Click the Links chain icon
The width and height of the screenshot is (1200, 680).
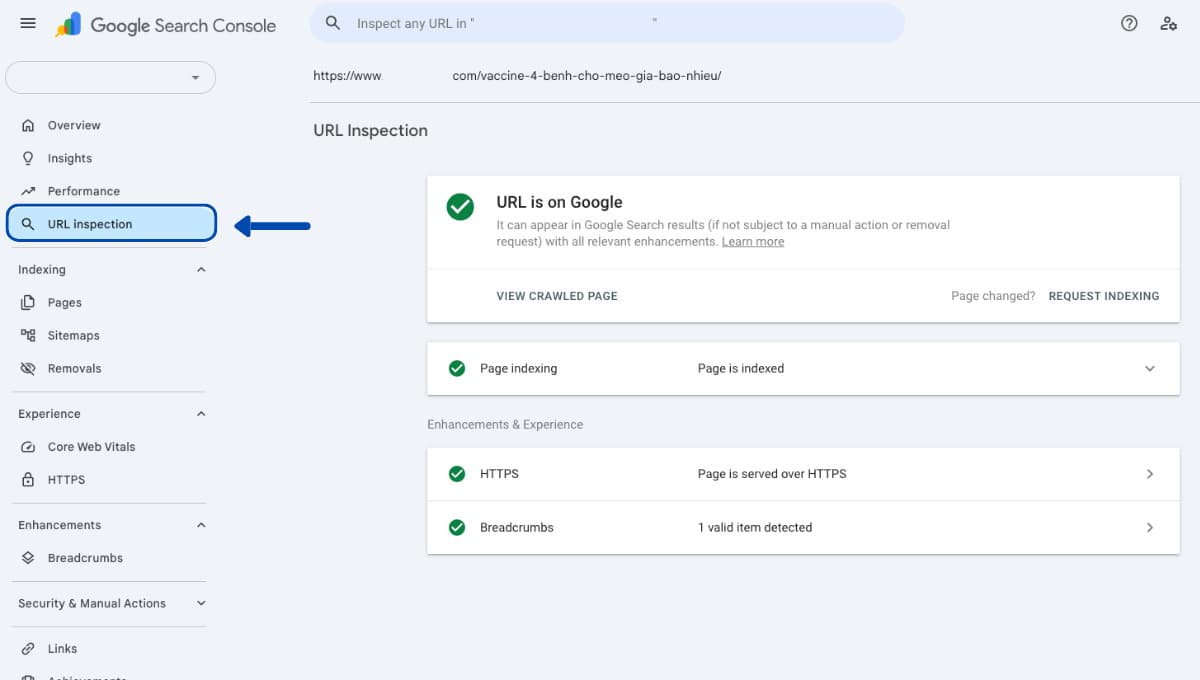coord(28,649)
